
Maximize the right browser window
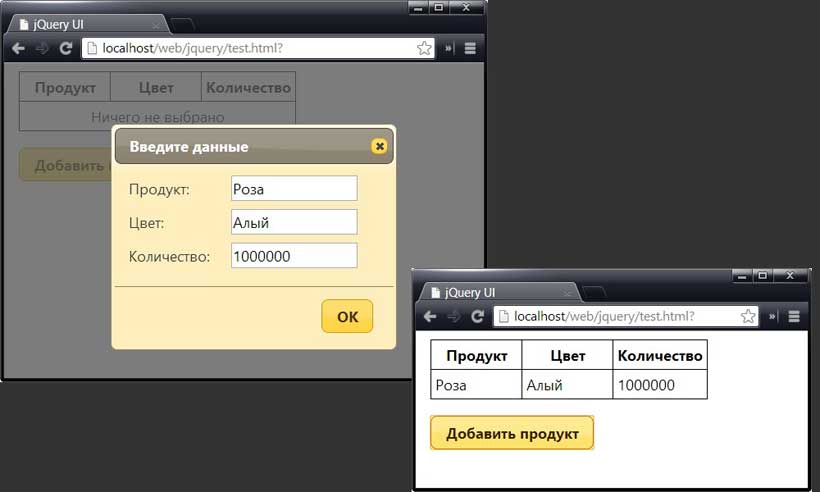tap(762, 275)
